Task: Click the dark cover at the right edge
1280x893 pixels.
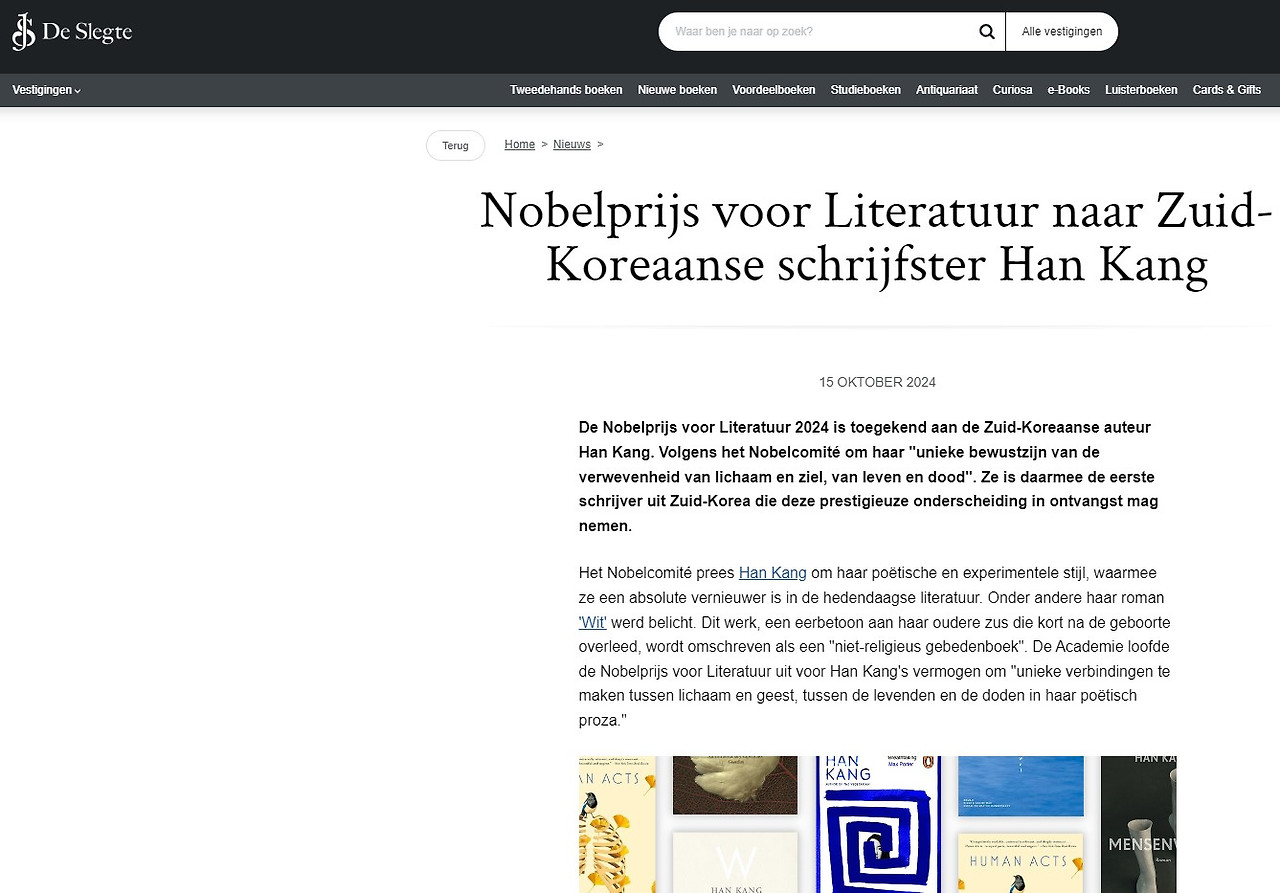Action: (x=1138, y=824)
